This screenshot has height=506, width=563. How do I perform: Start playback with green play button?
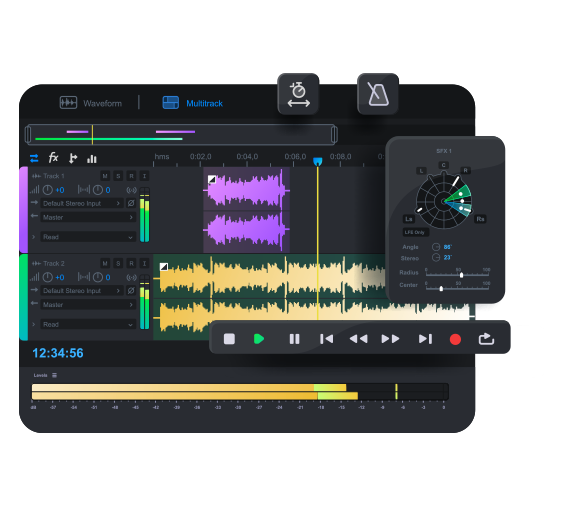[x=259, y=339]
